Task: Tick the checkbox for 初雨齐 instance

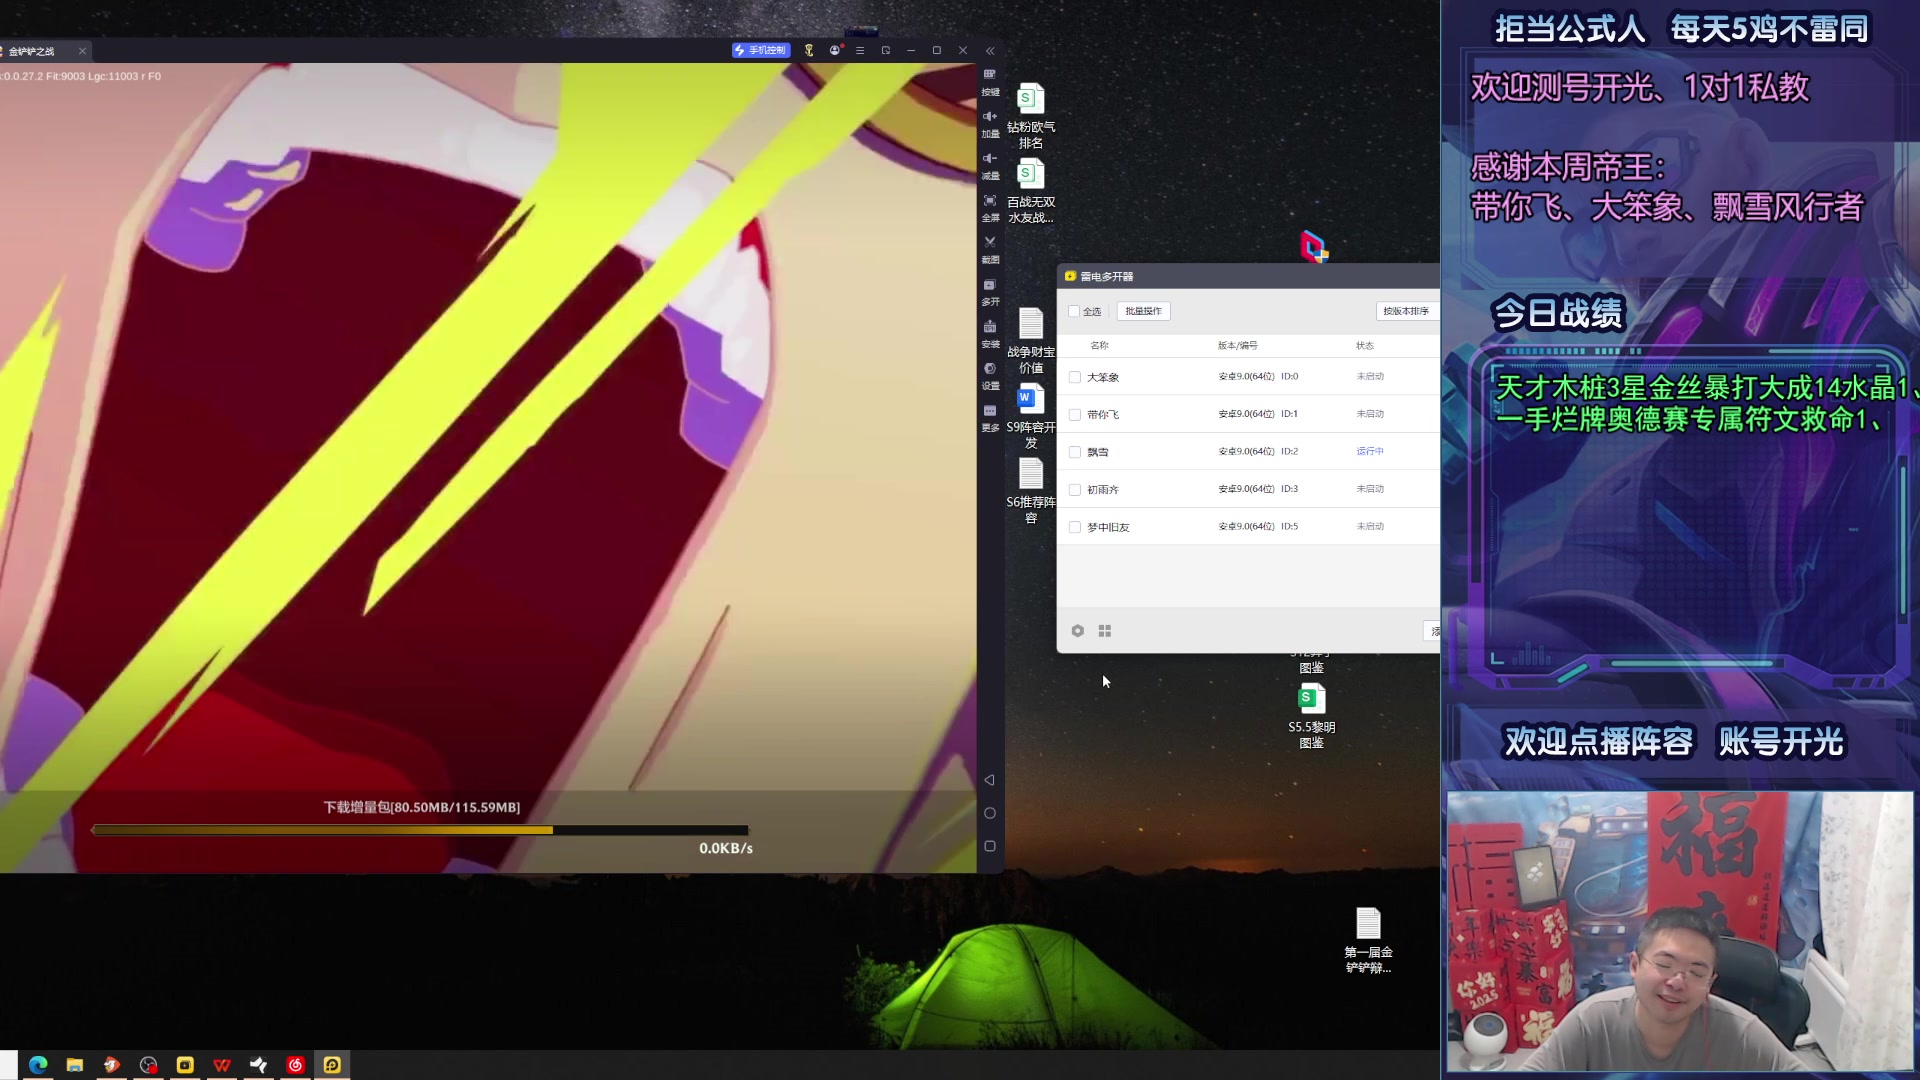Action: (x=1075, y=489)
